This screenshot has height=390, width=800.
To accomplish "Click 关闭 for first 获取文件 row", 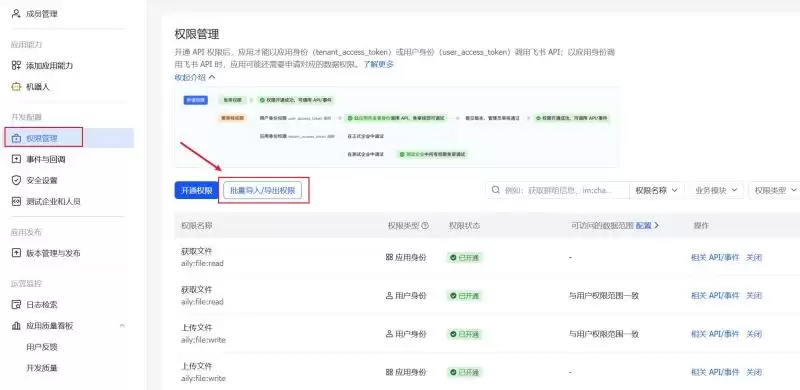I will coord(754,257).
